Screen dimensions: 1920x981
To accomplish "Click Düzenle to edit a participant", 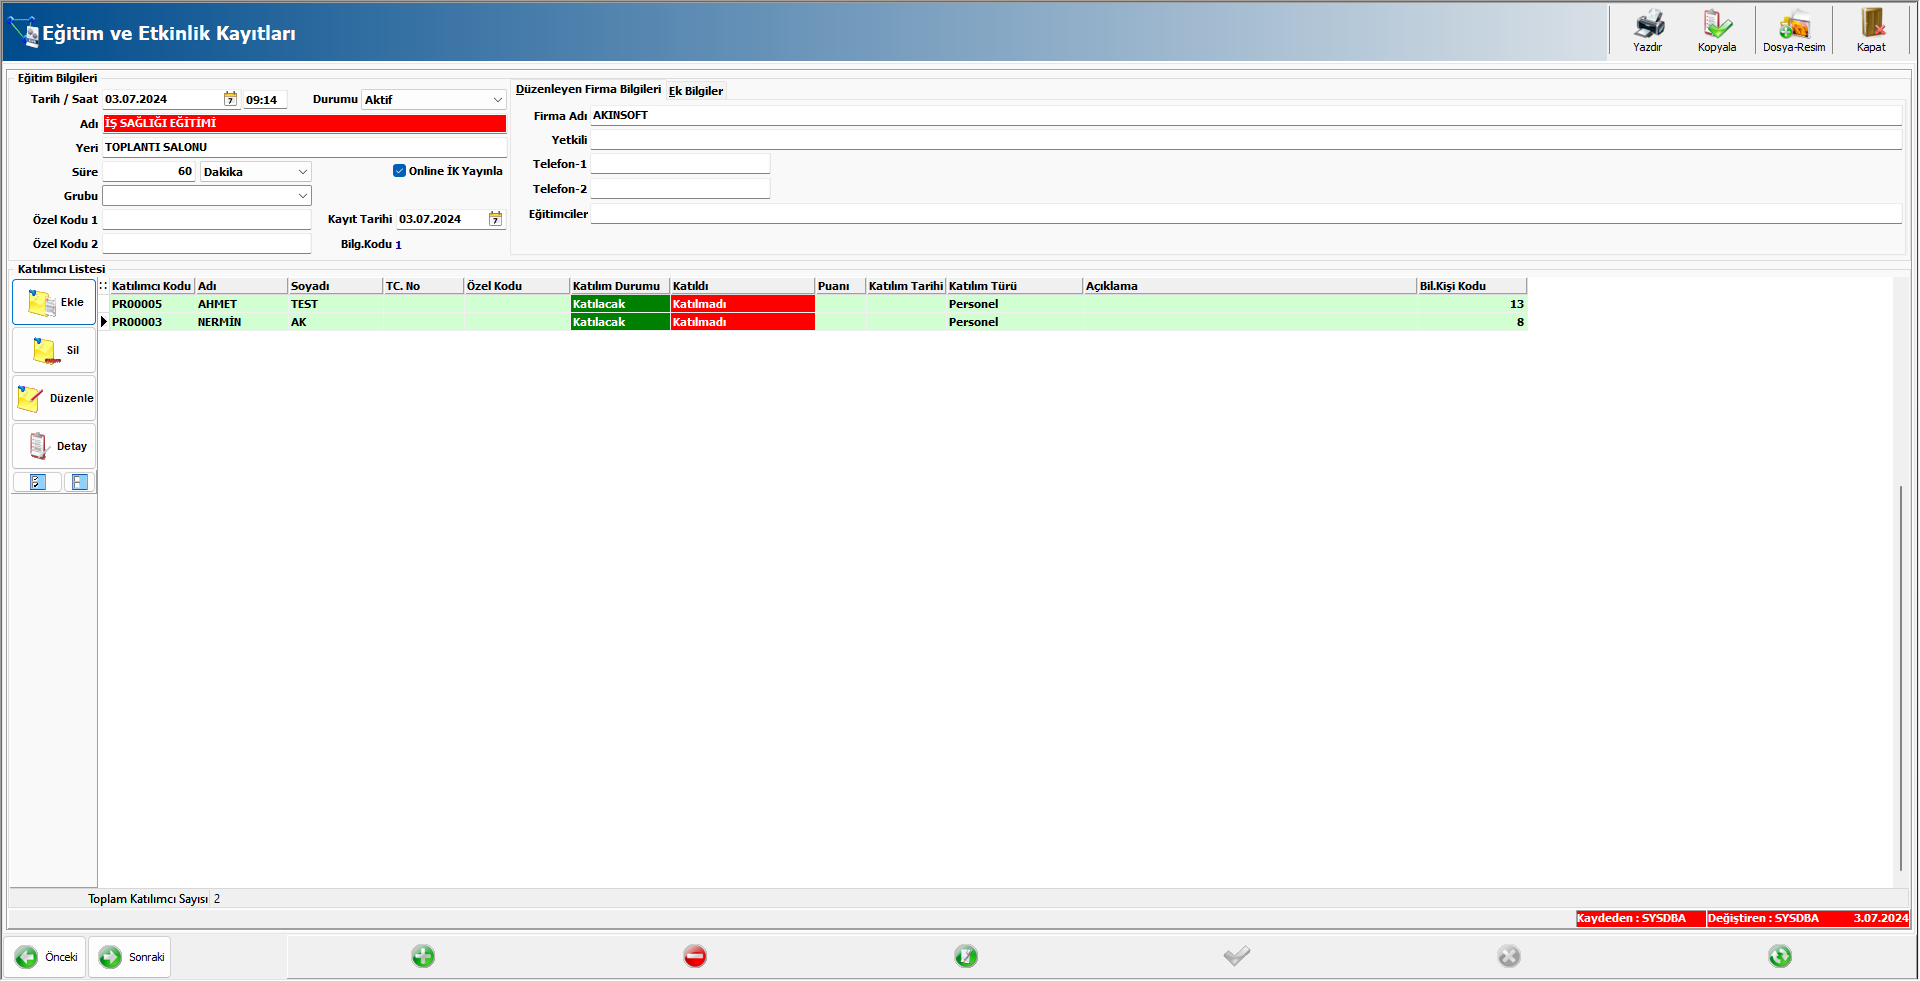I will [54, 398].
